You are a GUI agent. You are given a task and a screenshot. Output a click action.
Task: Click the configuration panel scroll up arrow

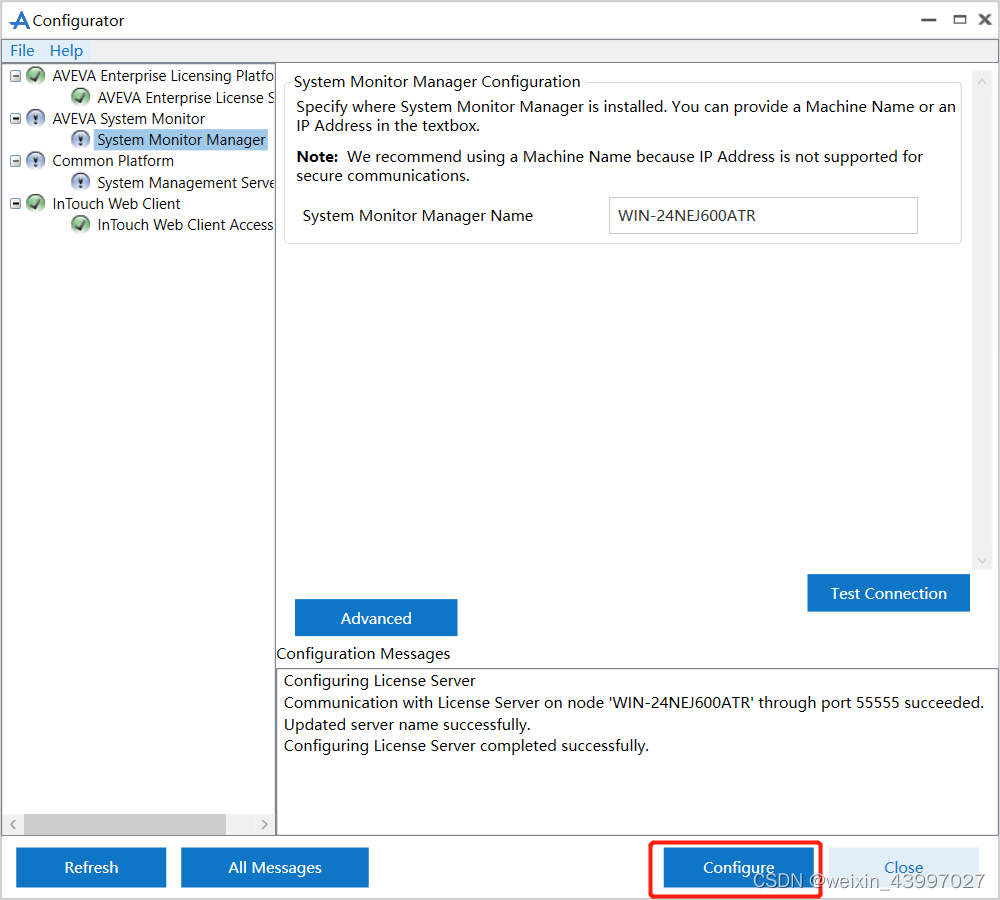(982, 82)
